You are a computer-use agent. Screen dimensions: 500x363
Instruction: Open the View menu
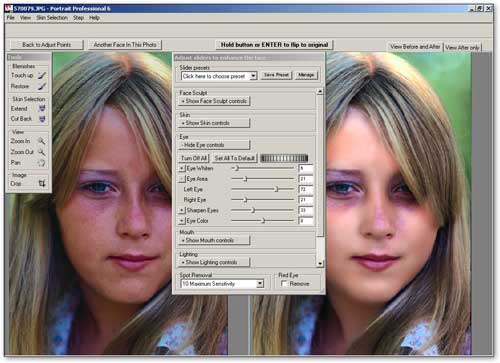tap(25, 18)
